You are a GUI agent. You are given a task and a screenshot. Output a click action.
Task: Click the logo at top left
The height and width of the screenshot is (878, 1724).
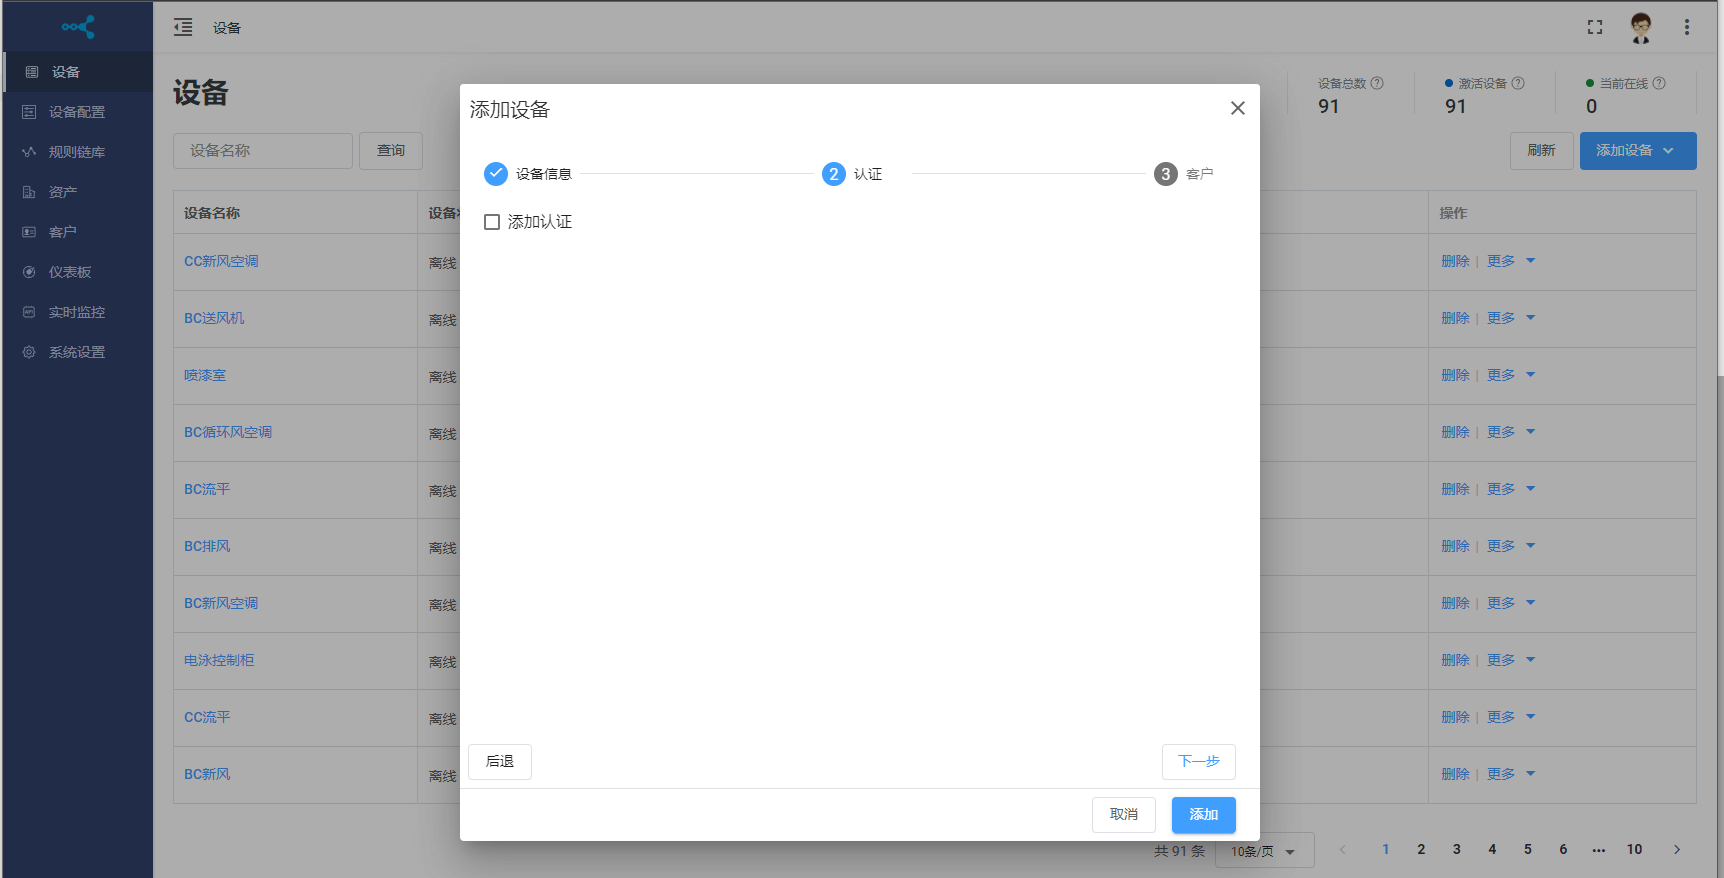(x=78, y=27)
